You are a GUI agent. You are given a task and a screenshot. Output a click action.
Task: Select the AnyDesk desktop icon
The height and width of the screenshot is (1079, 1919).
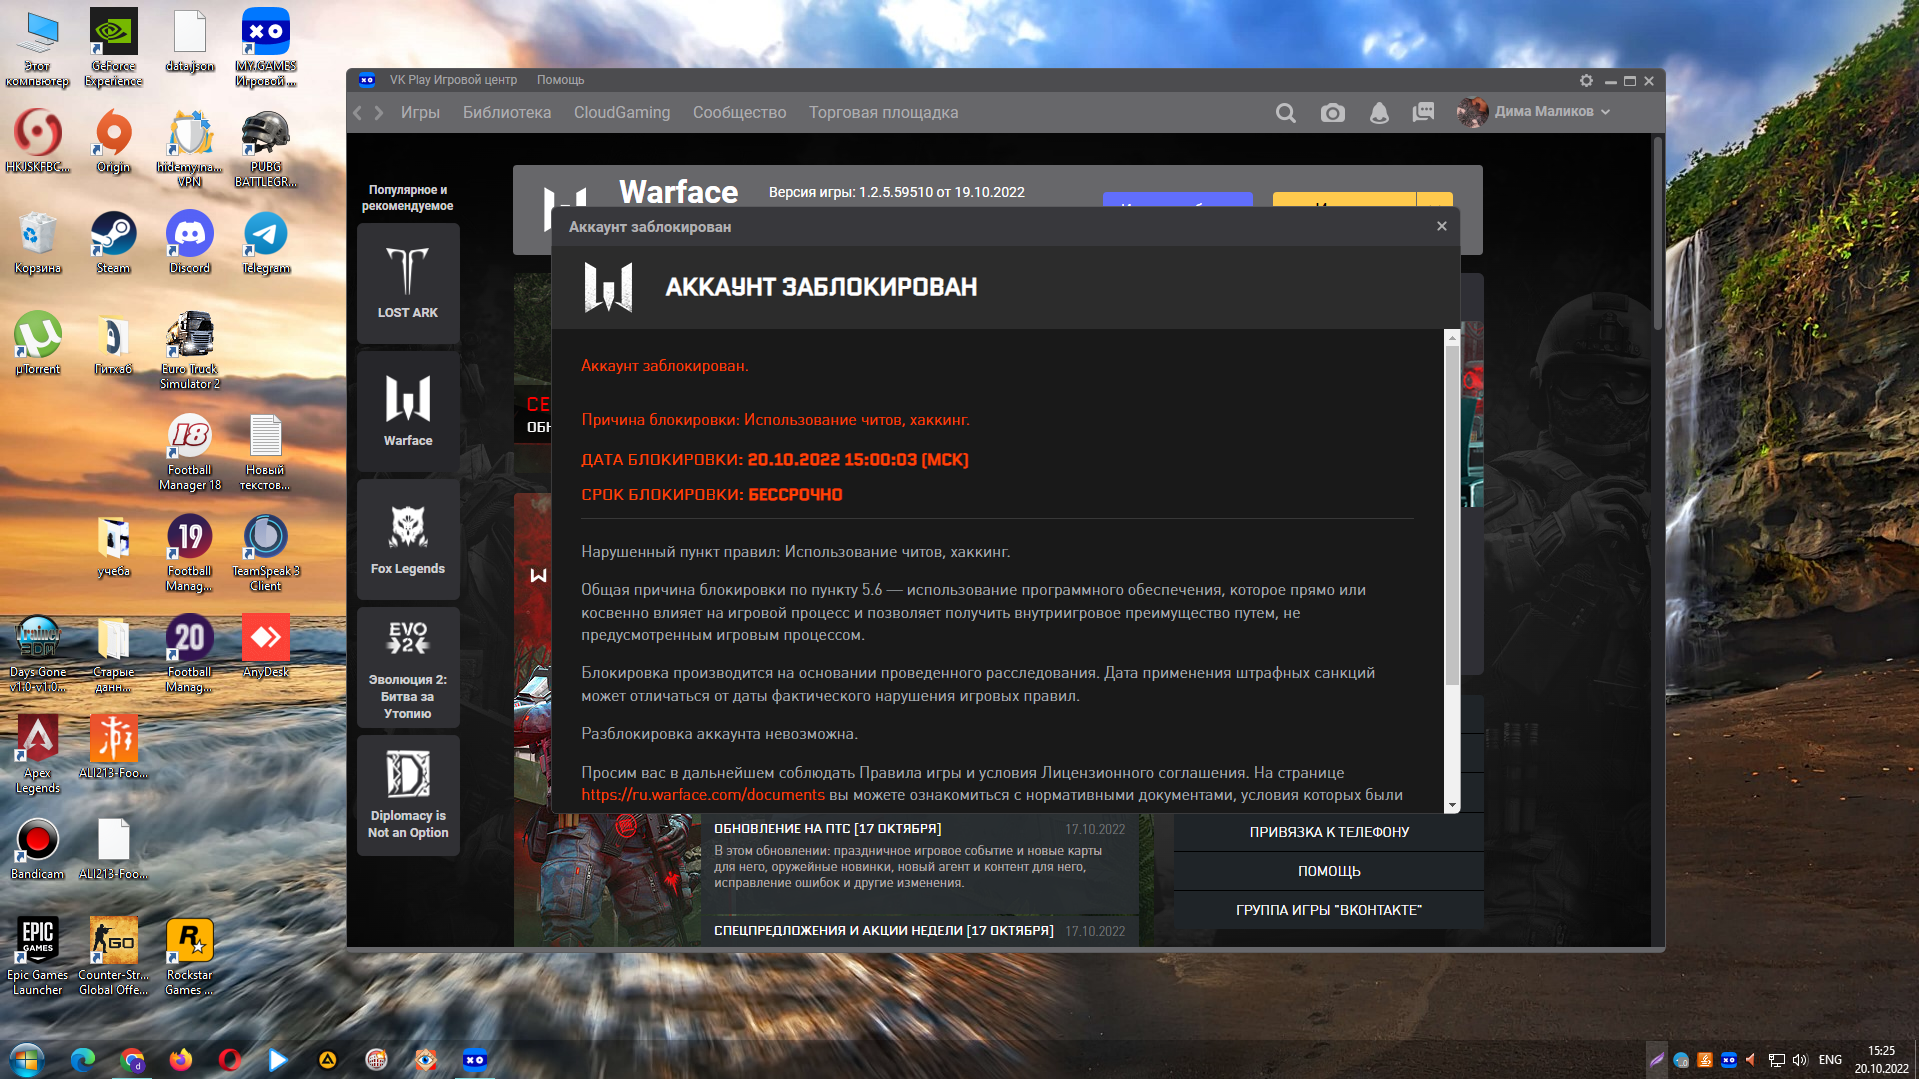coord(266,647)
